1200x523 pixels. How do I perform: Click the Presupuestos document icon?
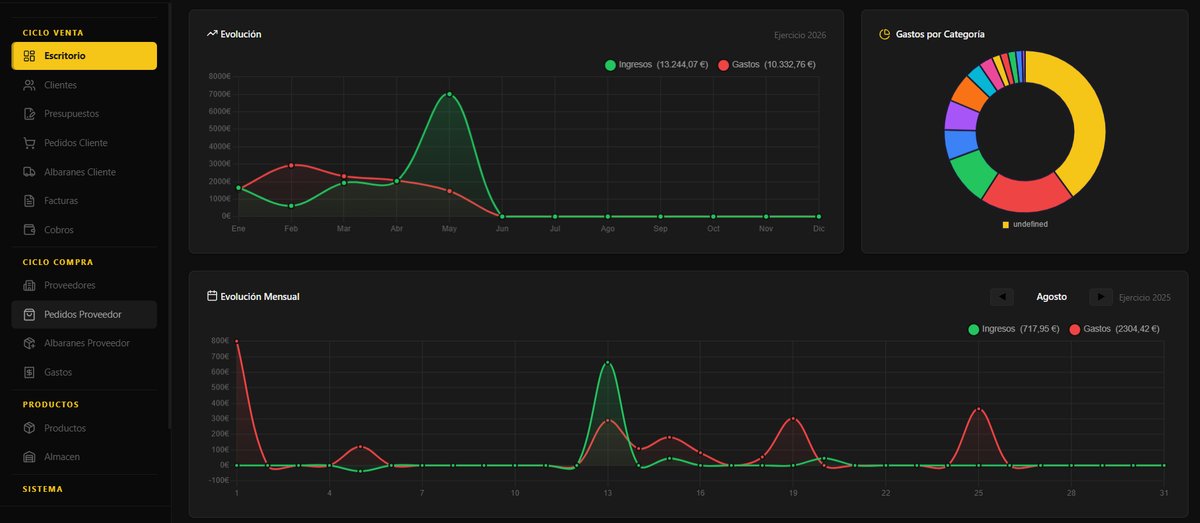click(x=30, y=114)
